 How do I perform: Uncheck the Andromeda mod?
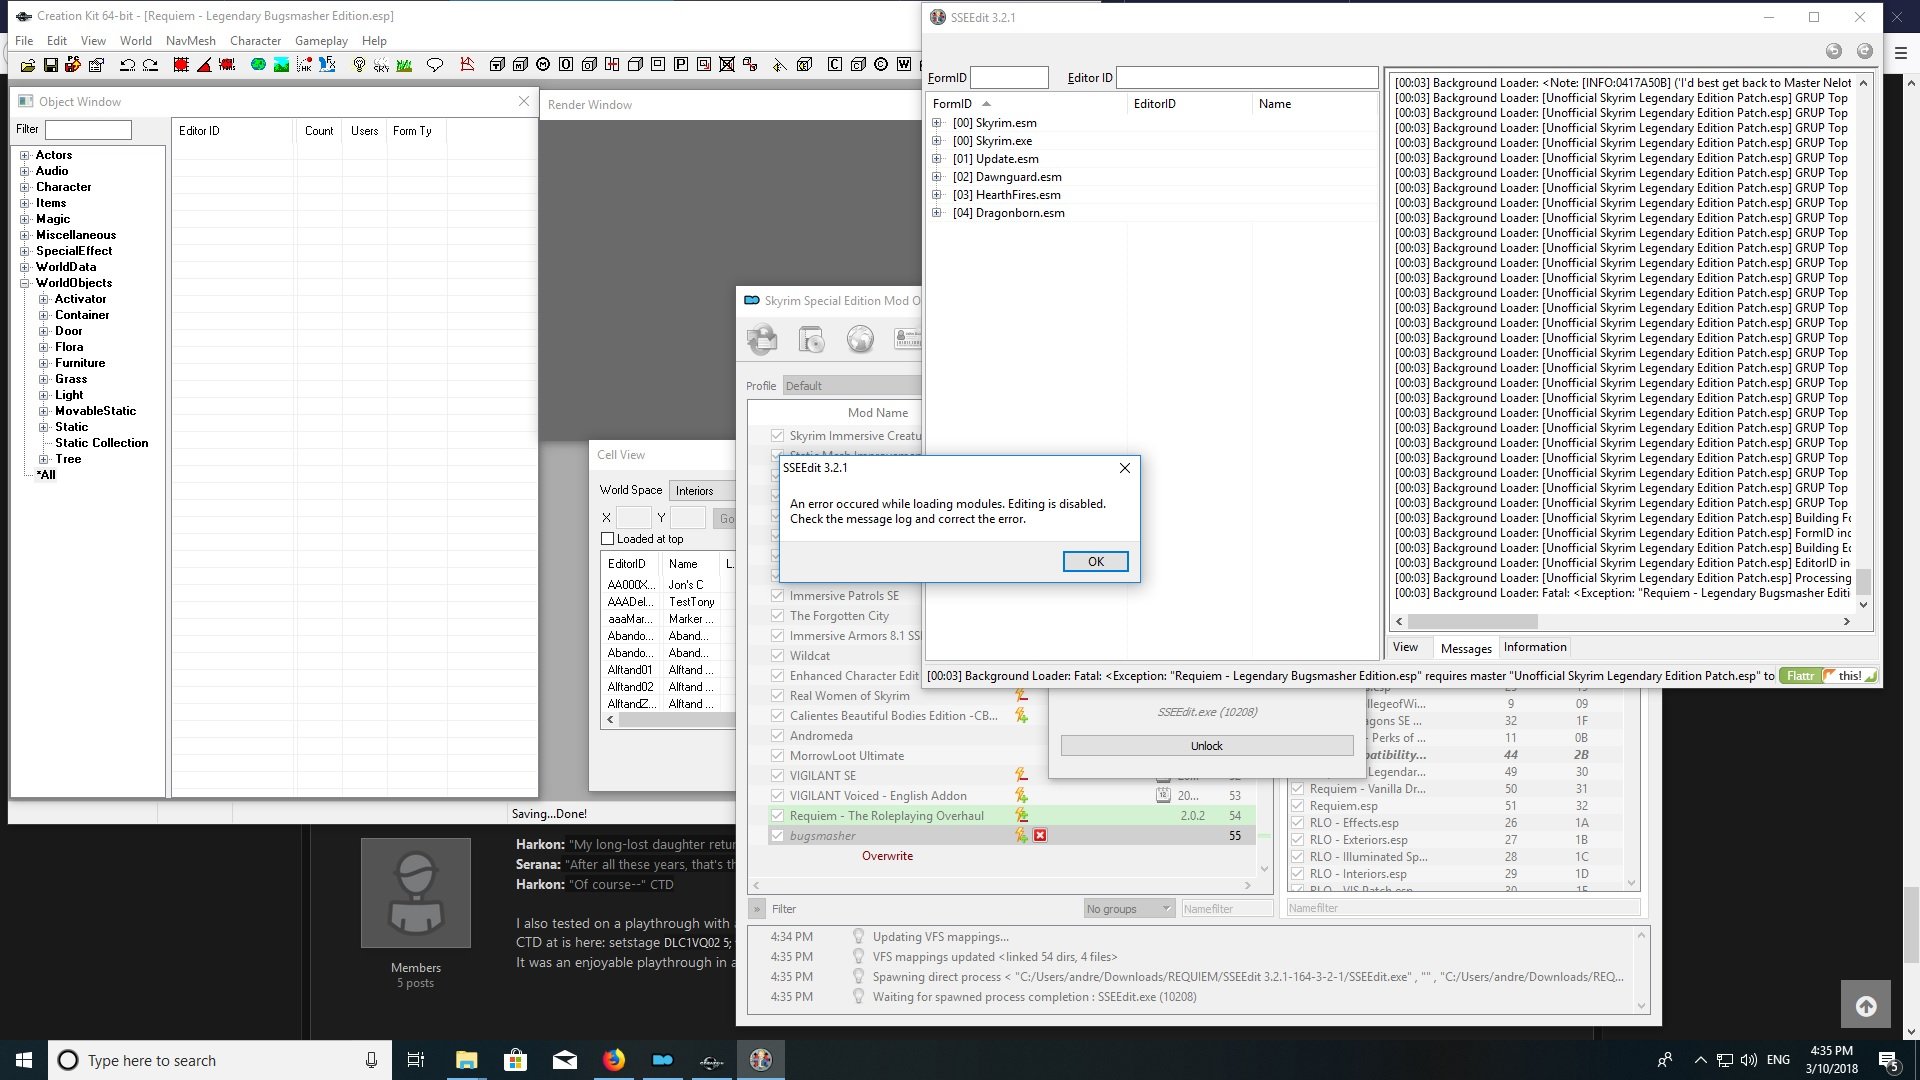pos(777,736)
